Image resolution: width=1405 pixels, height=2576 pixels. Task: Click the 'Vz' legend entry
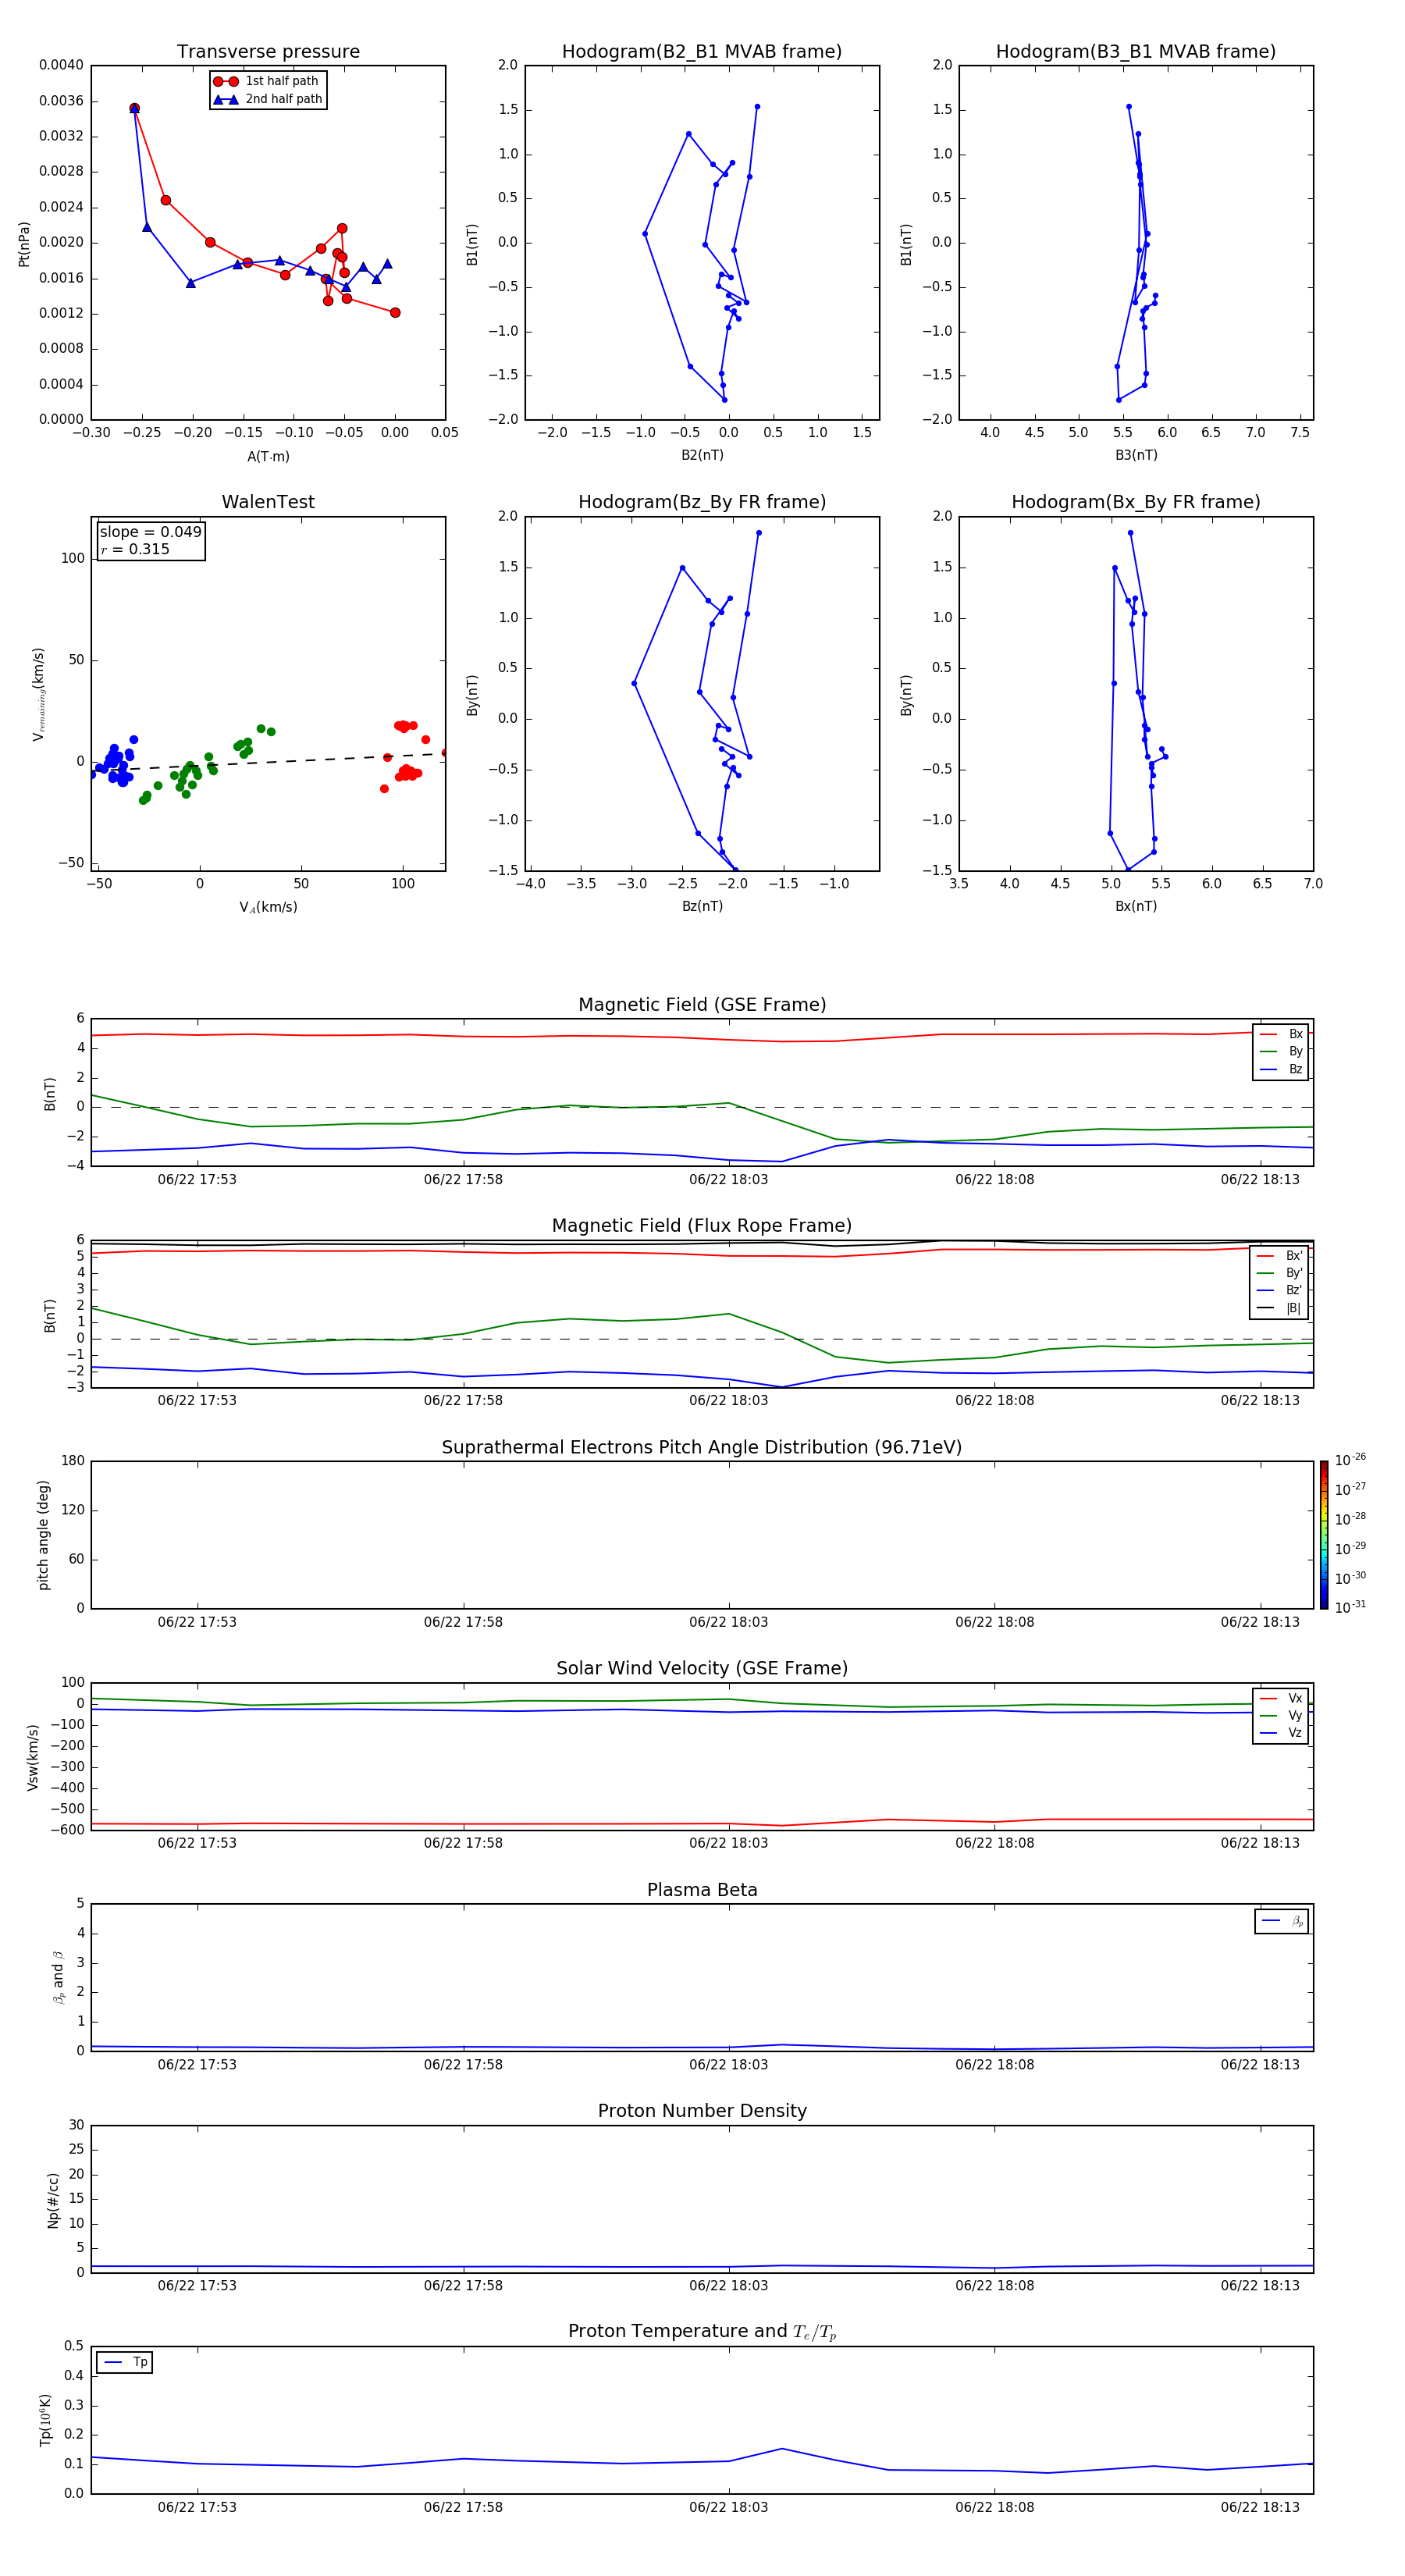tap(1281, 1732)
